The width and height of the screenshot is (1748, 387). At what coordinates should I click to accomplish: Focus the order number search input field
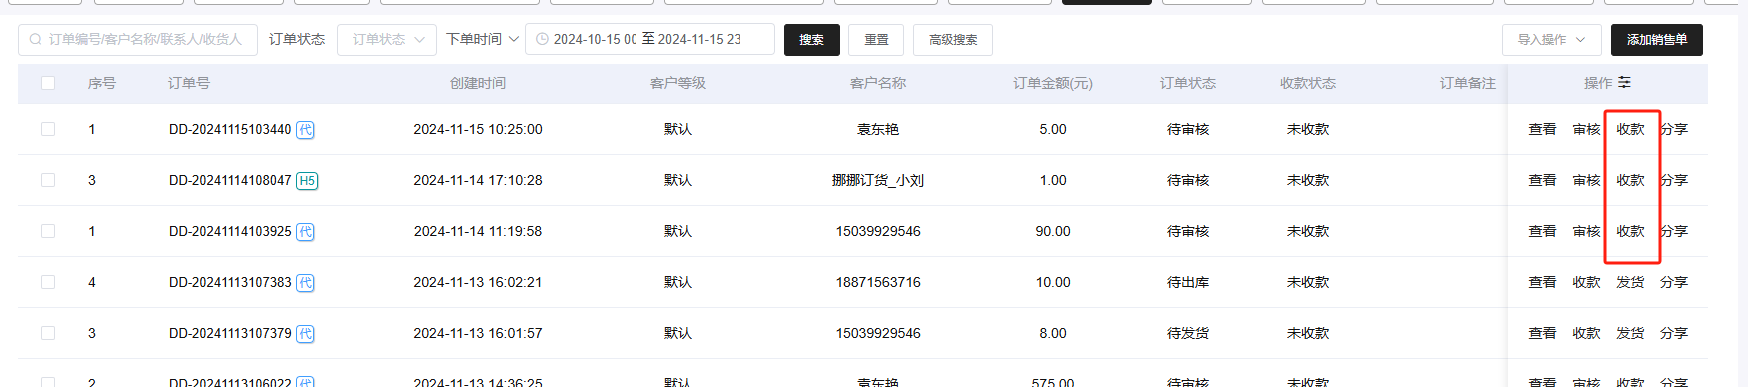tap(138, 40)
